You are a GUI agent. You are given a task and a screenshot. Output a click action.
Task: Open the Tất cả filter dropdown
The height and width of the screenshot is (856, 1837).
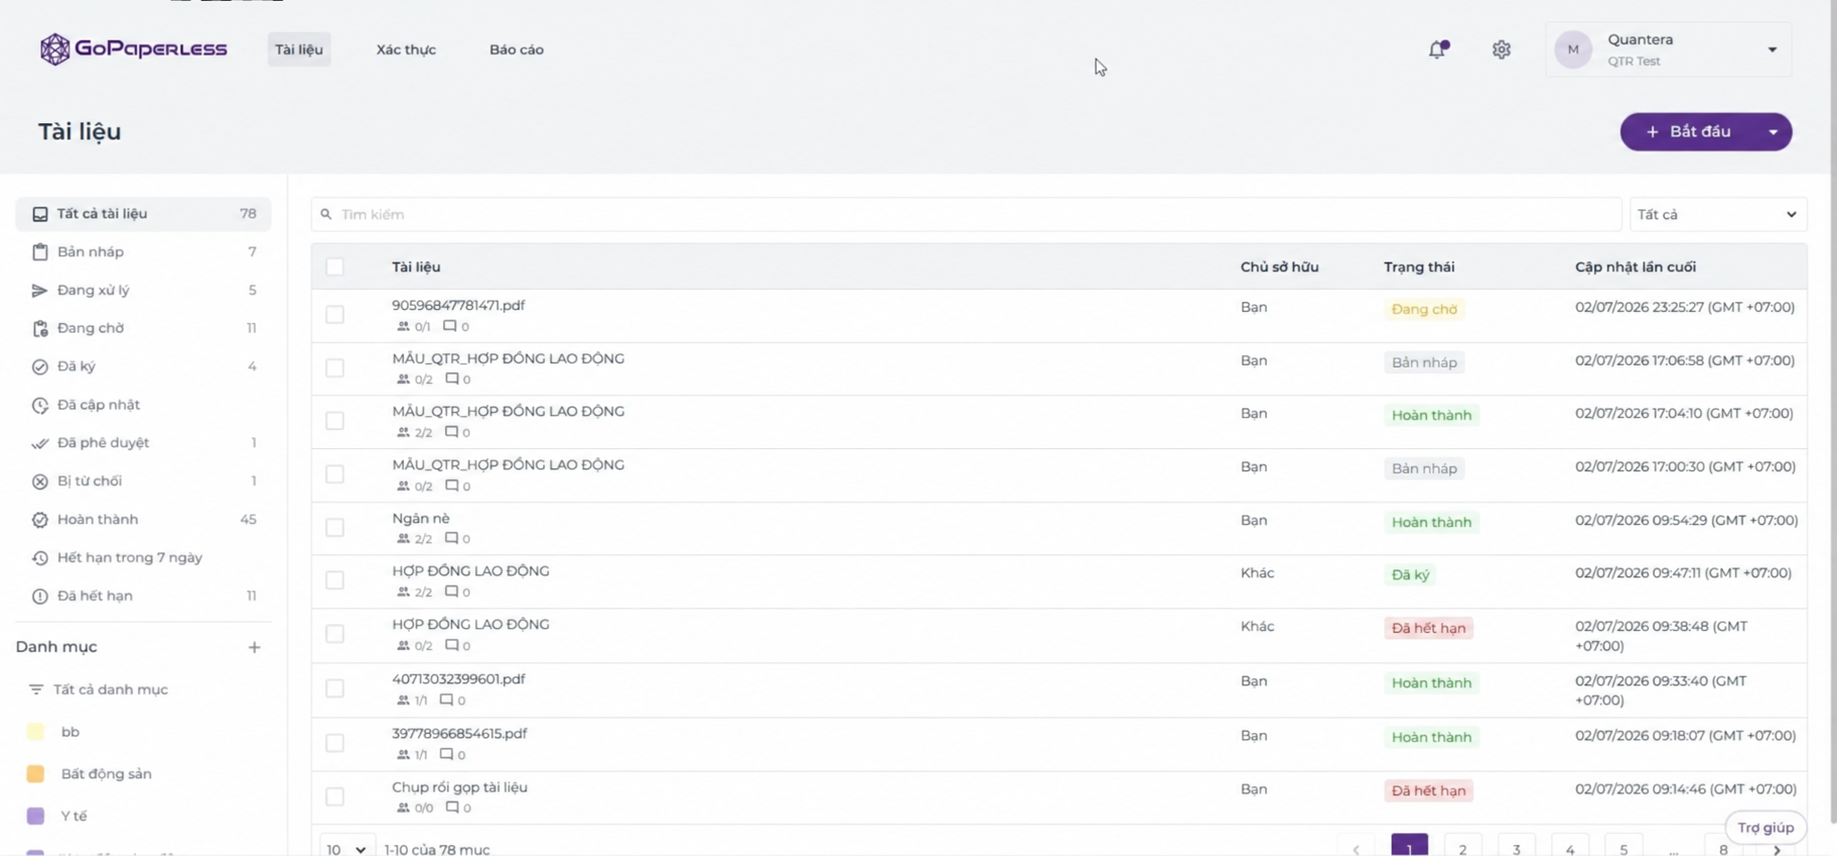pos(1718,214)
